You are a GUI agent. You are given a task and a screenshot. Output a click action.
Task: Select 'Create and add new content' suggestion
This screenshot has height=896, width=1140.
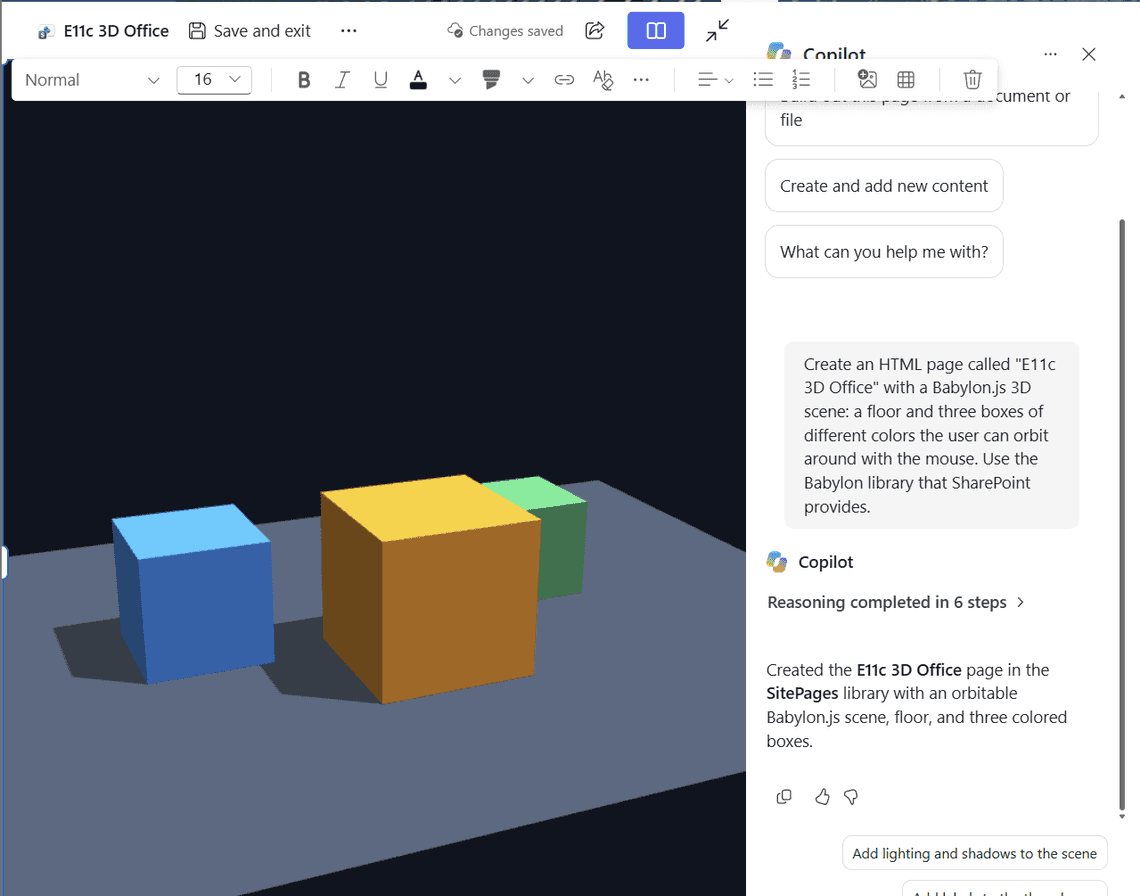[x=884, y=186]
